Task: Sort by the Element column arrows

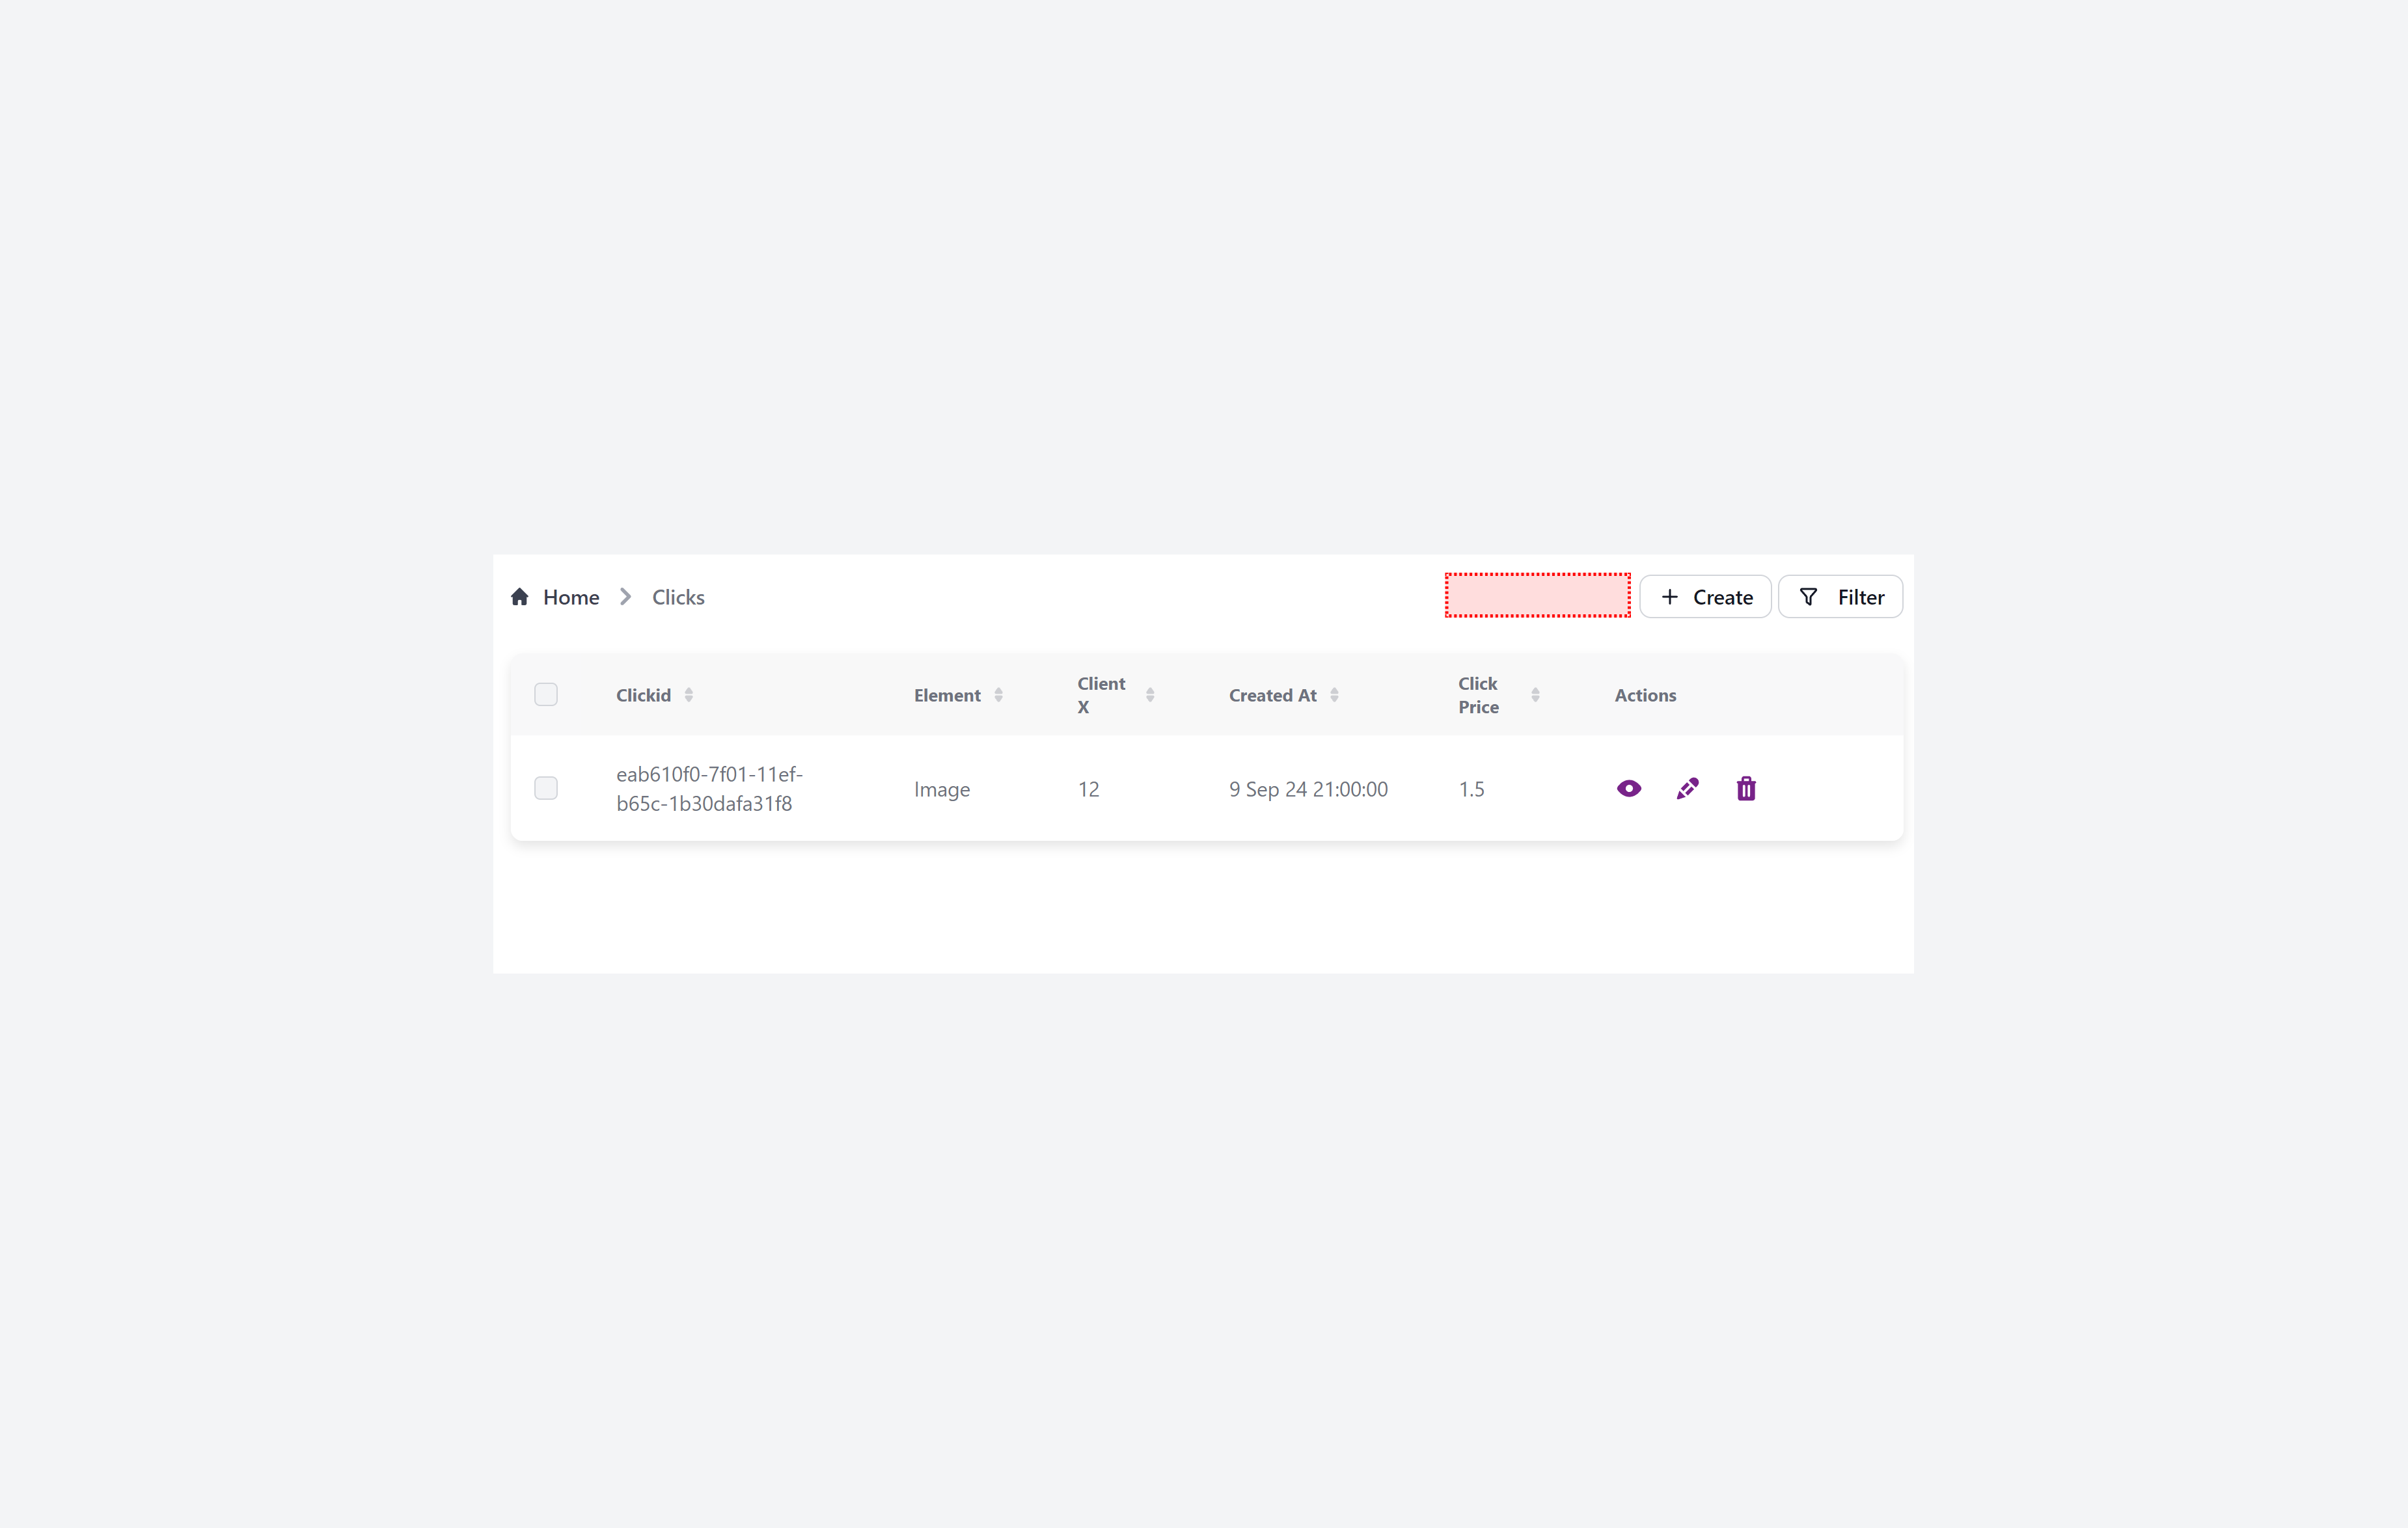Action: [998, 695]
